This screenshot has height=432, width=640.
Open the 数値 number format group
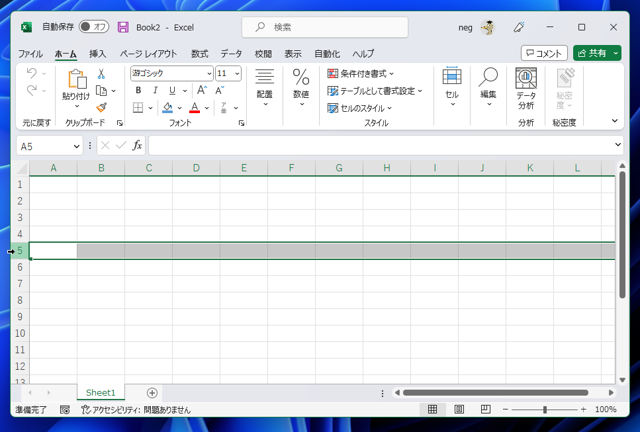coord(301,88)
